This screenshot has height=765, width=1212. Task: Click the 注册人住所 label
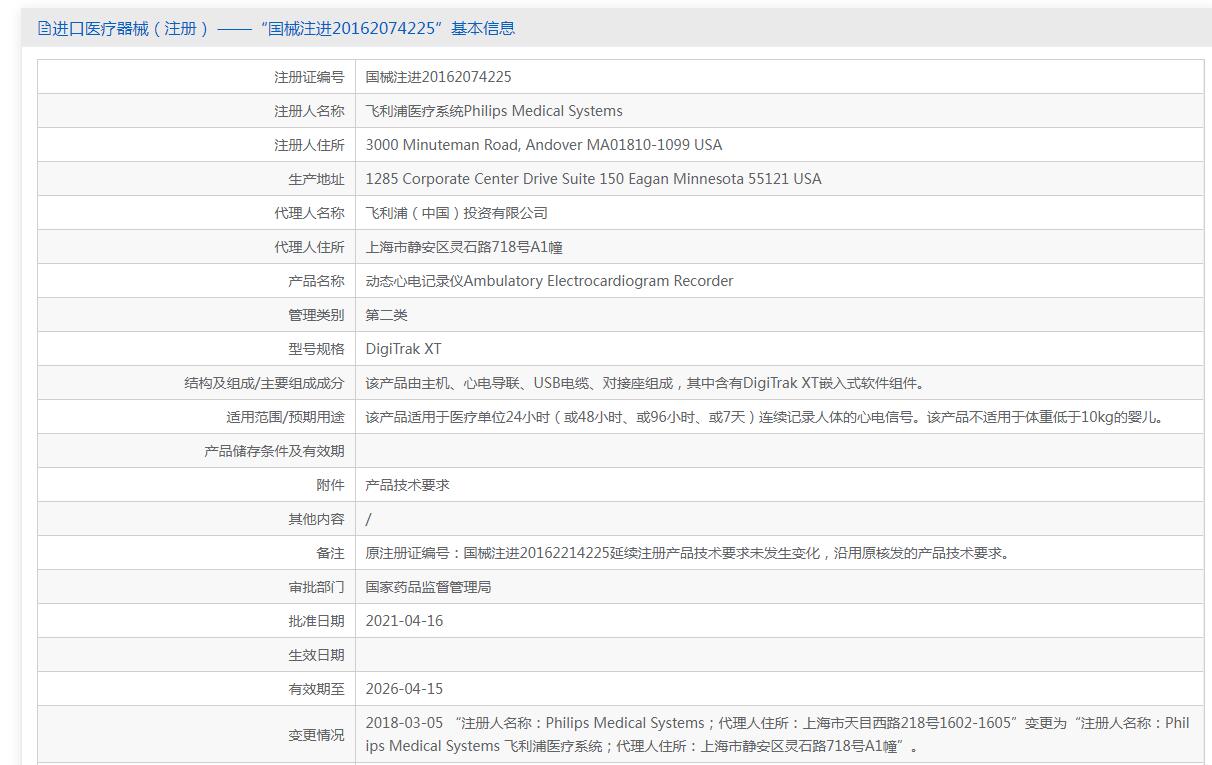[x=309, y=145]
